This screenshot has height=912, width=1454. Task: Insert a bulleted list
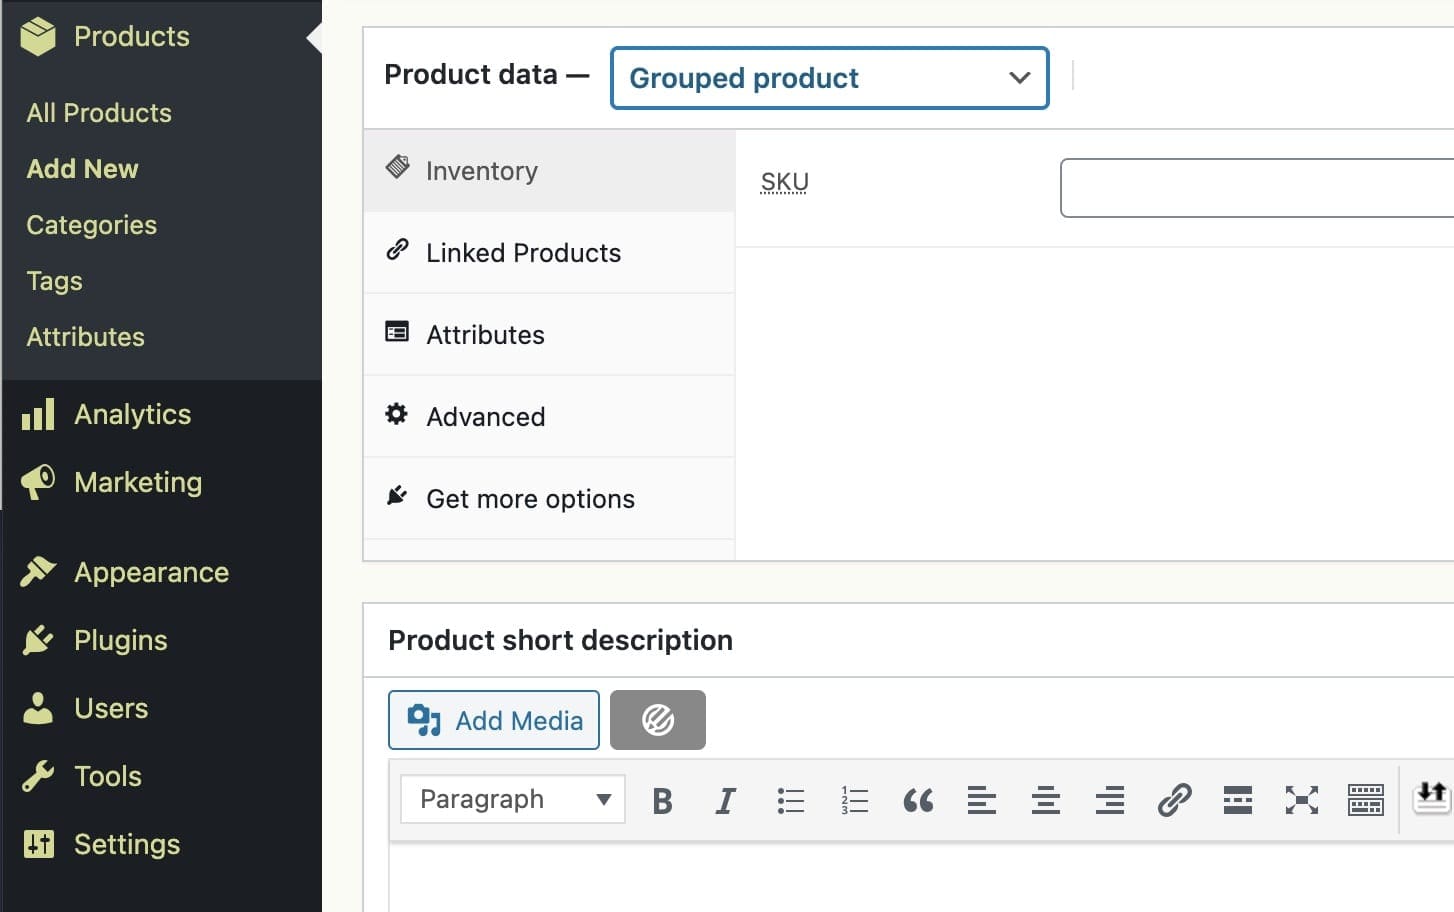pos(790,801)
